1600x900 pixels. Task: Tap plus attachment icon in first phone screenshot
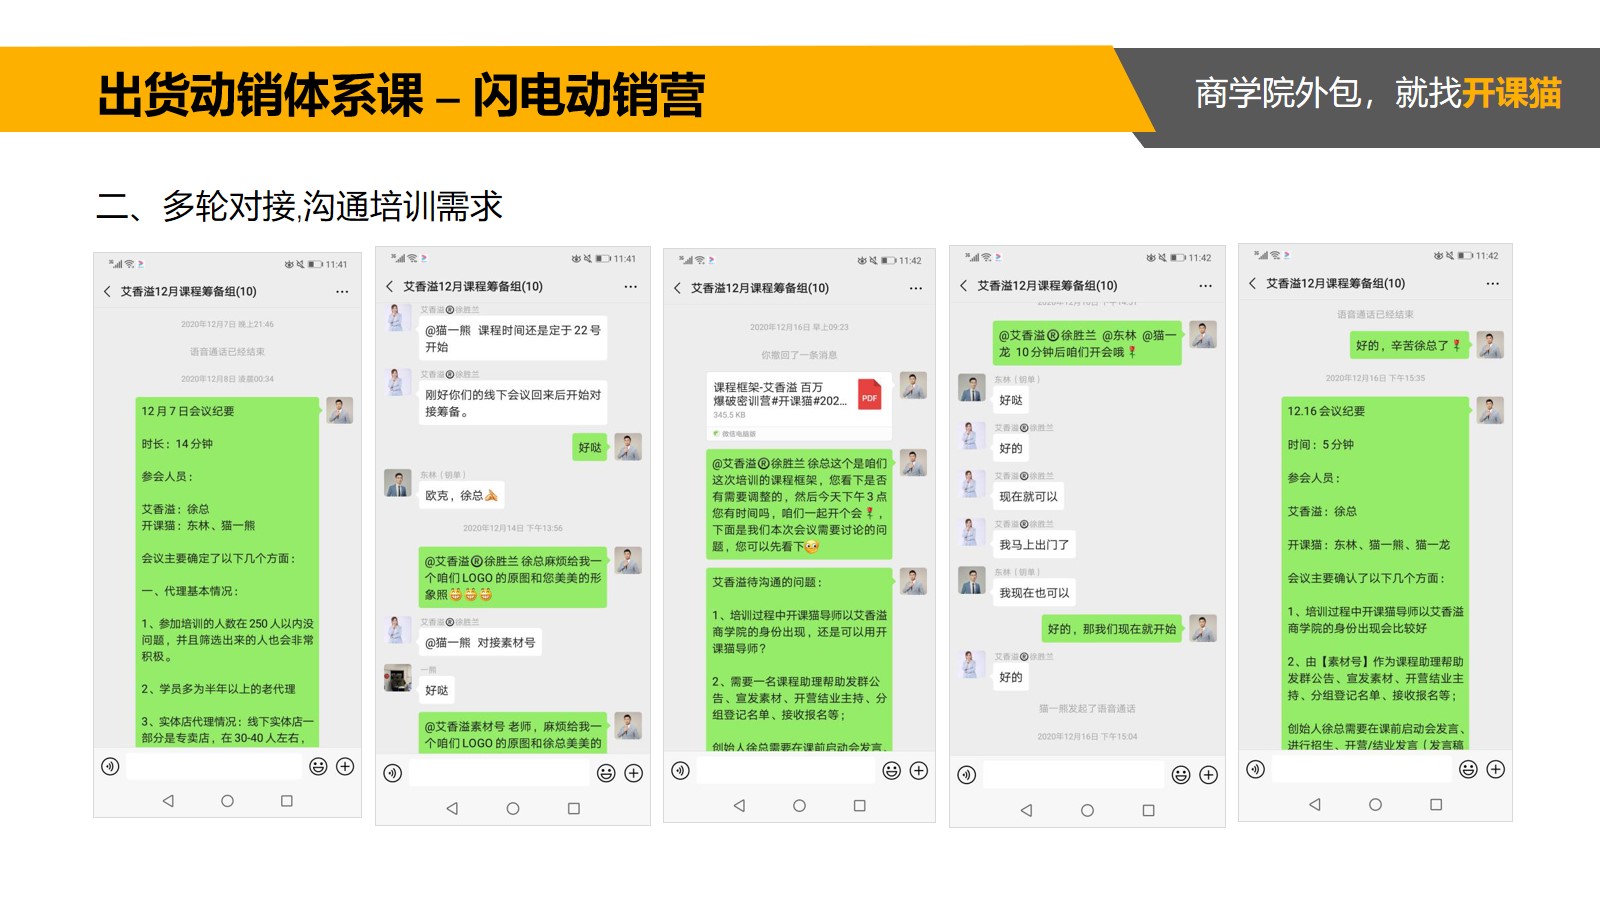tap(345, 766)
